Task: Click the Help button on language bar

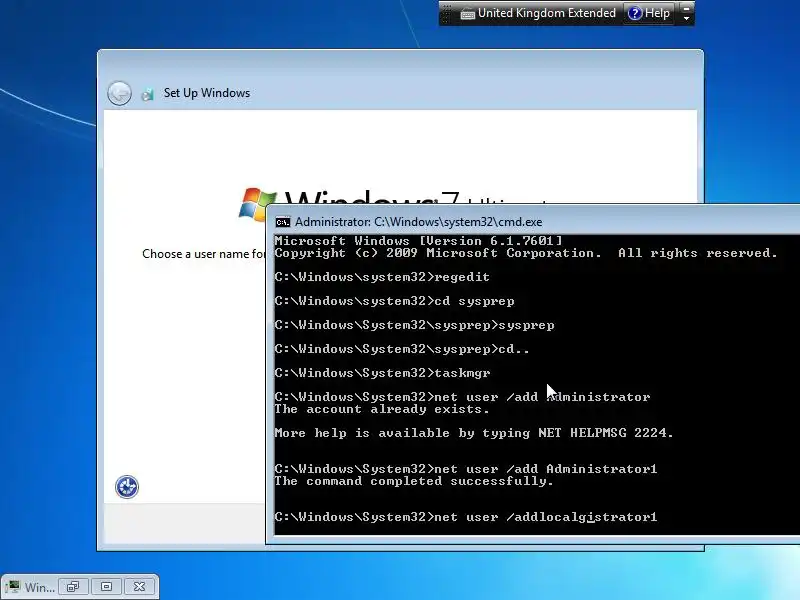Action: [649, 13]
